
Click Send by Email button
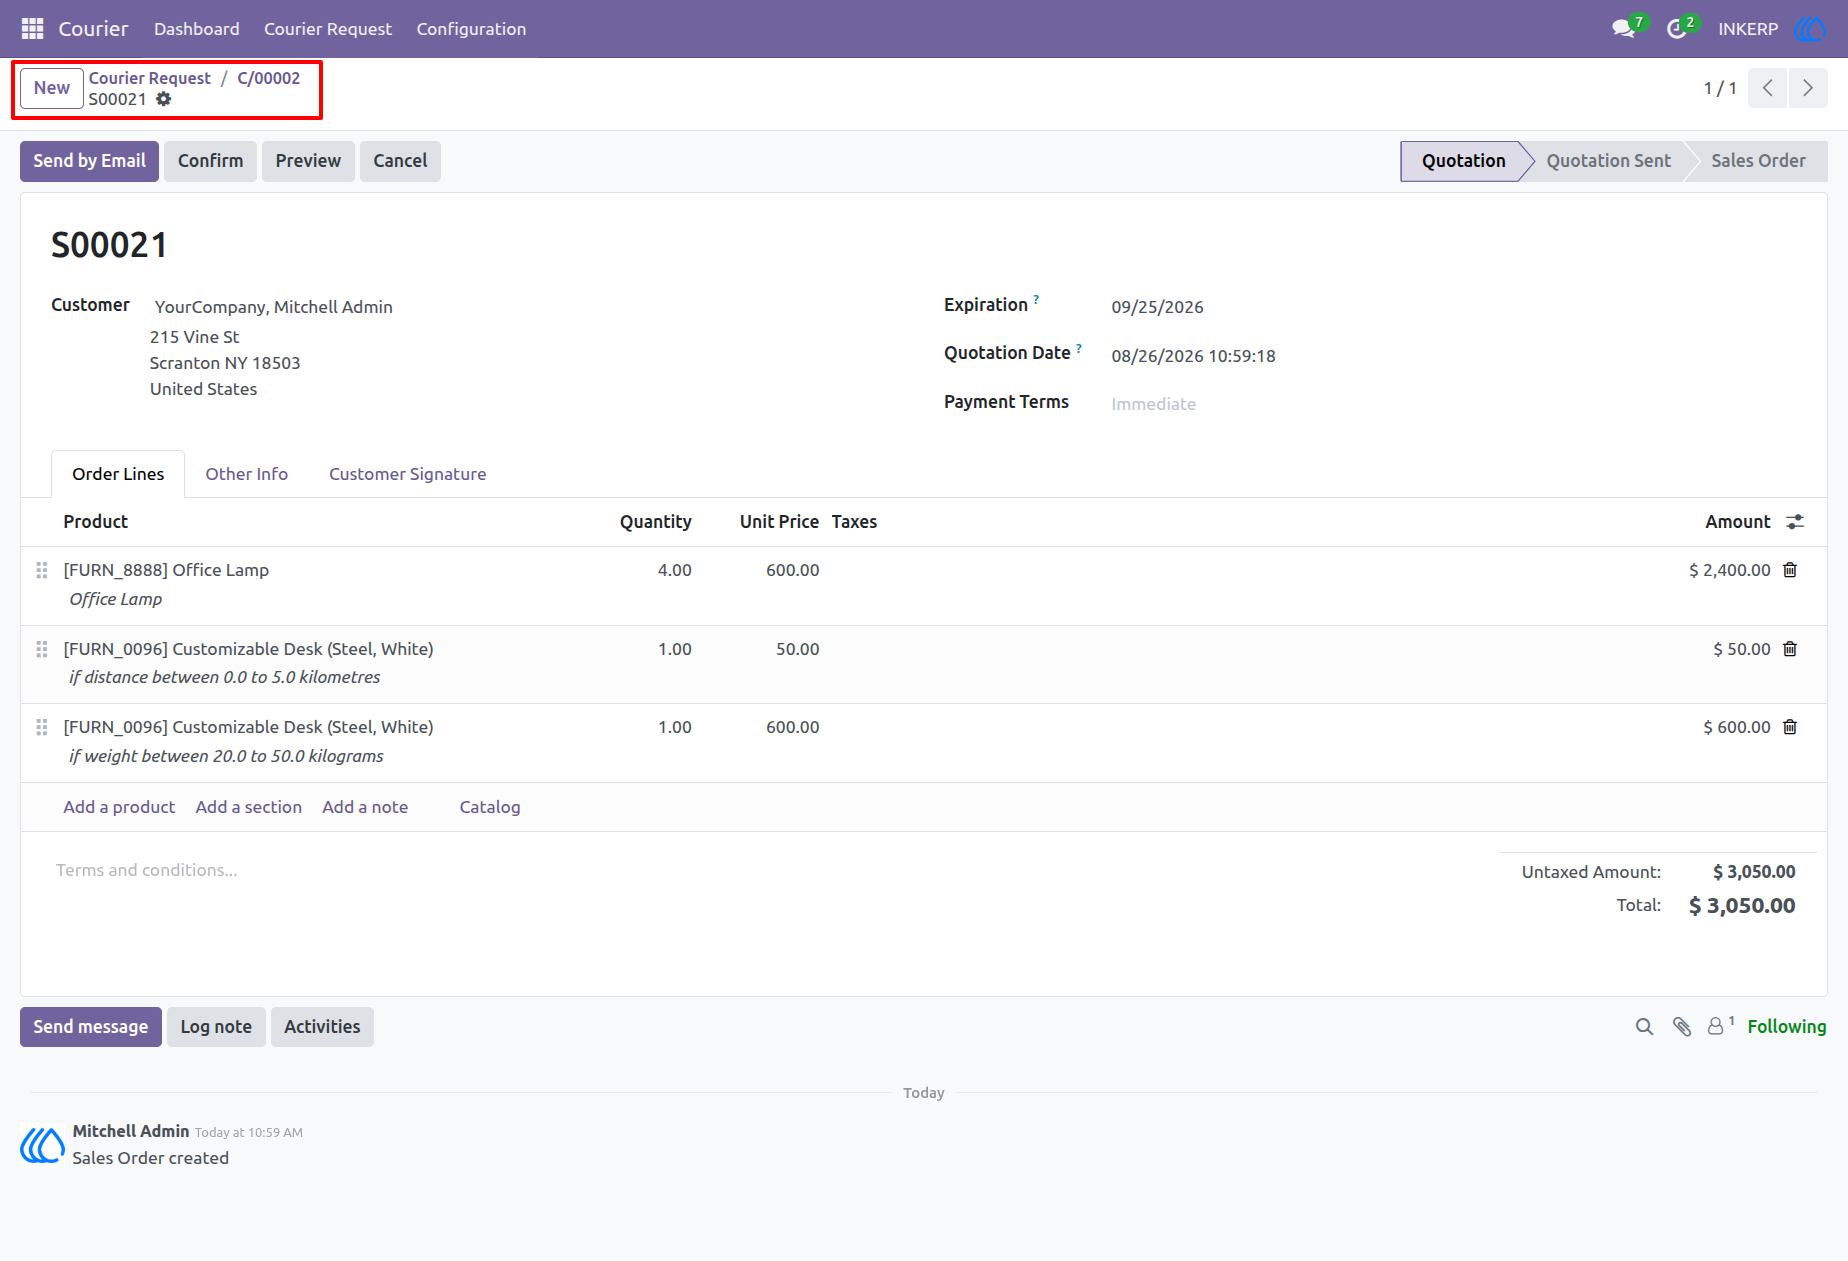90,161
